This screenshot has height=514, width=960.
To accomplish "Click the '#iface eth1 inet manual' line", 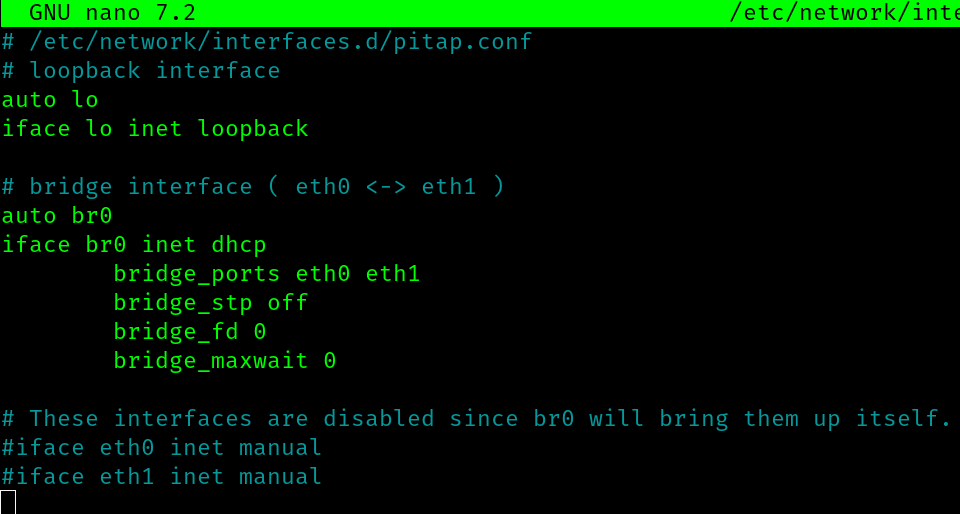I will (x=161, y=477).
